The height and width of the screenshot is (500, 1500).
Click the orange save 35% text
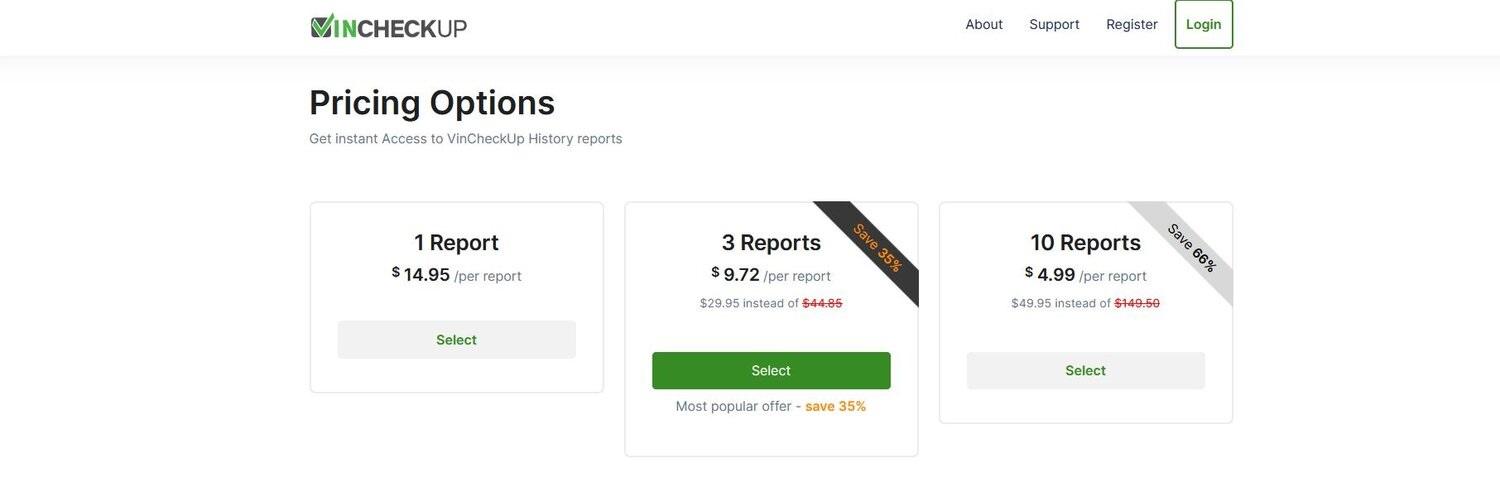coord(835,406)
